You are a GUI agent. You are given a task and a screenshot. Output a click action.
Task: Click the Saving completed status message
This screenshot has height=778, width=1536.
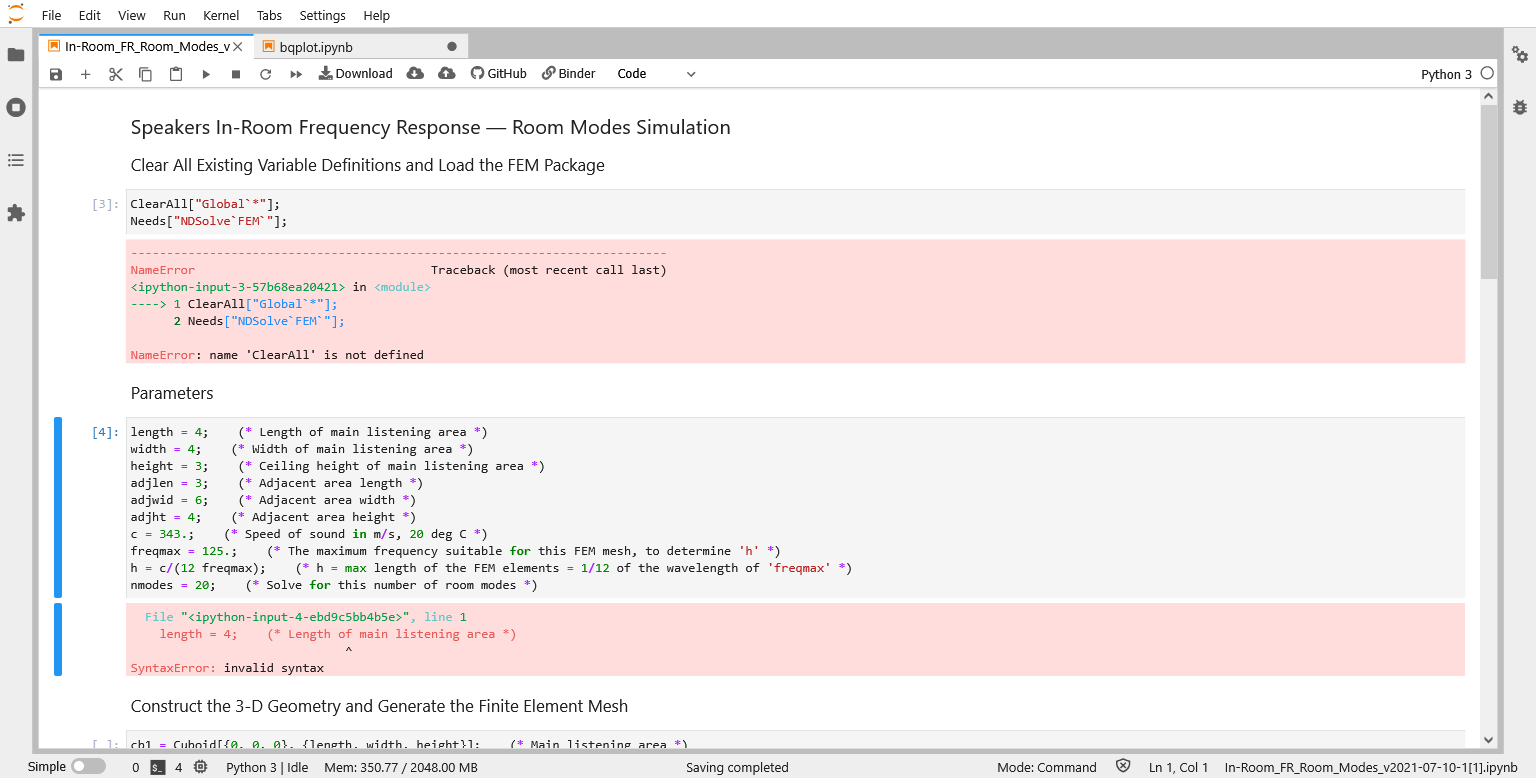pyautogui.click(x=737, y=768)
